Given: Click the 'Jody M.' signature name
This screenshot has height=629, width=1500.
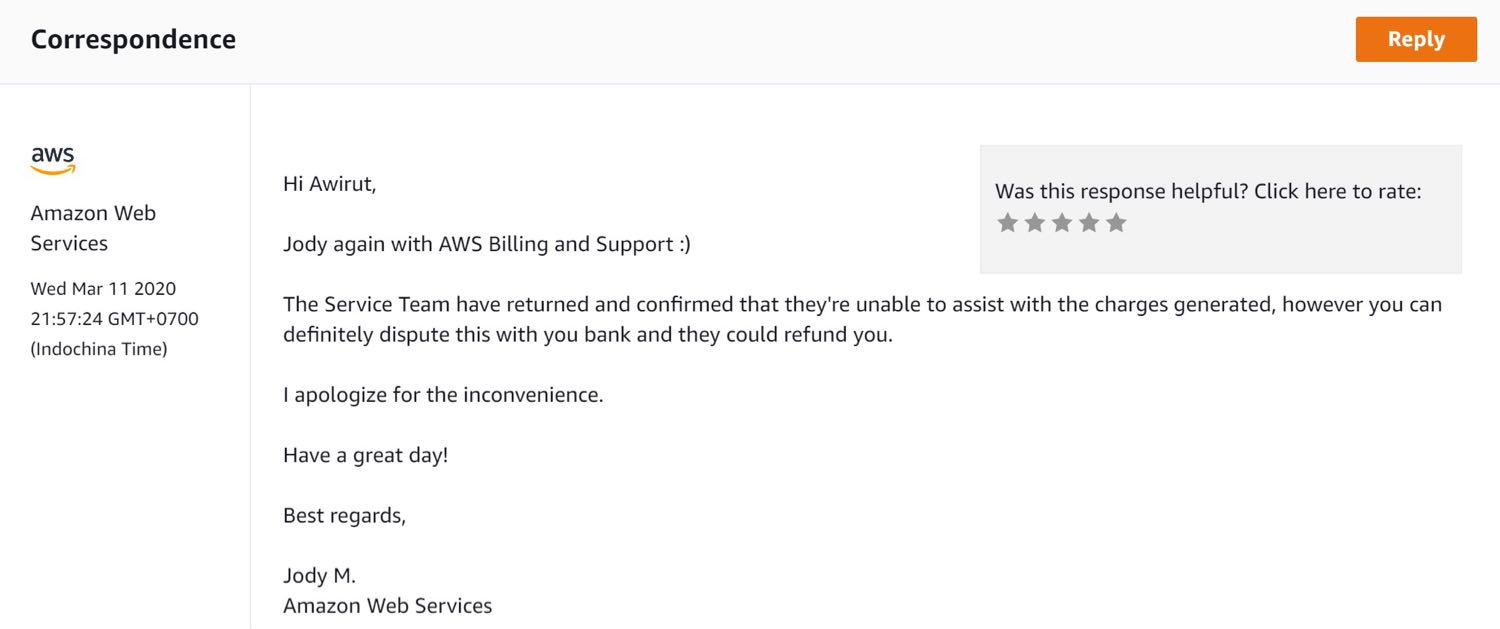Looking at the screenshot, I should pos(319,576).
